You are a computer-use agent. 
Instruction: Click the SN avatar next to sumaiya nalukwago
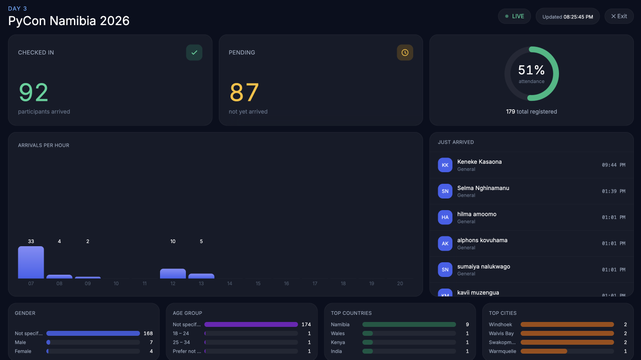click(445, 270)
